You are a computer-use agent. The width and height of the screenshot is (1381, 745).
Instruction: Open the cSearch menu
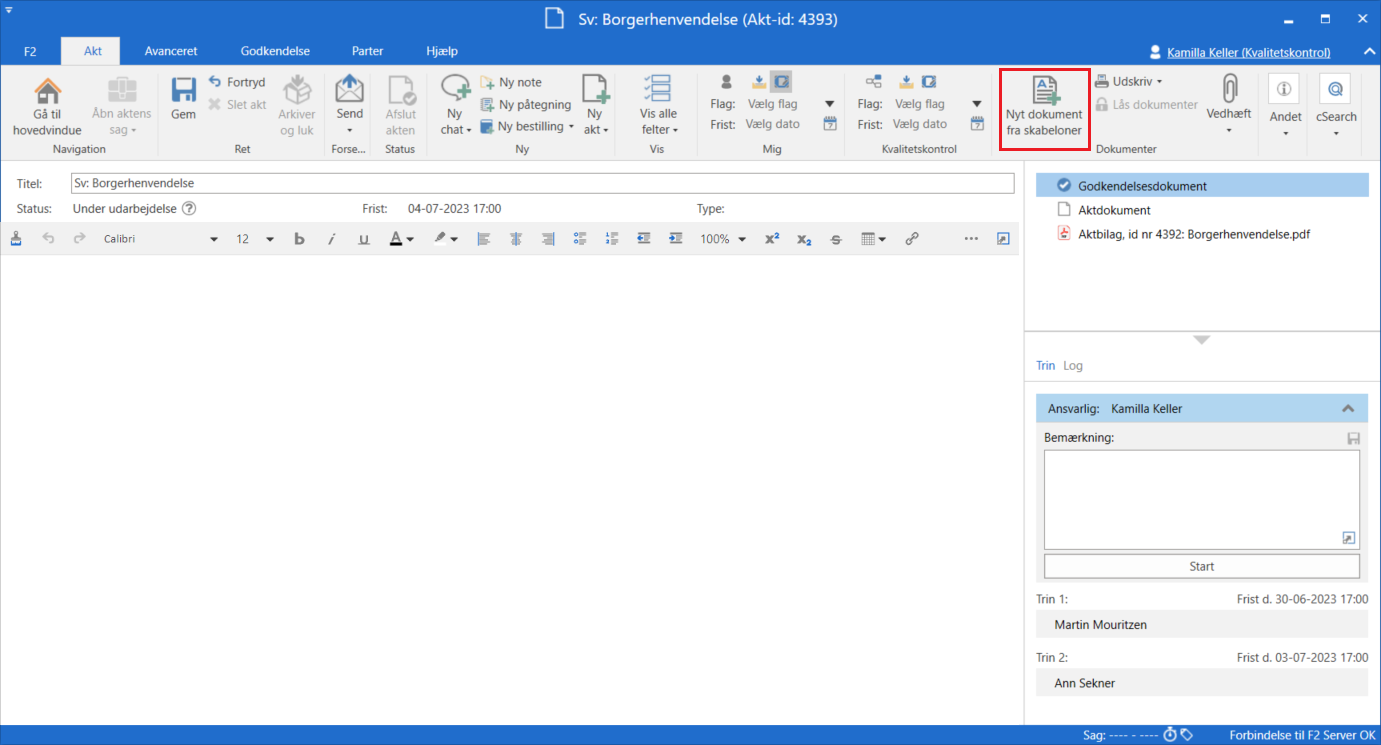pyautogui.click(x=1335, y=106)
